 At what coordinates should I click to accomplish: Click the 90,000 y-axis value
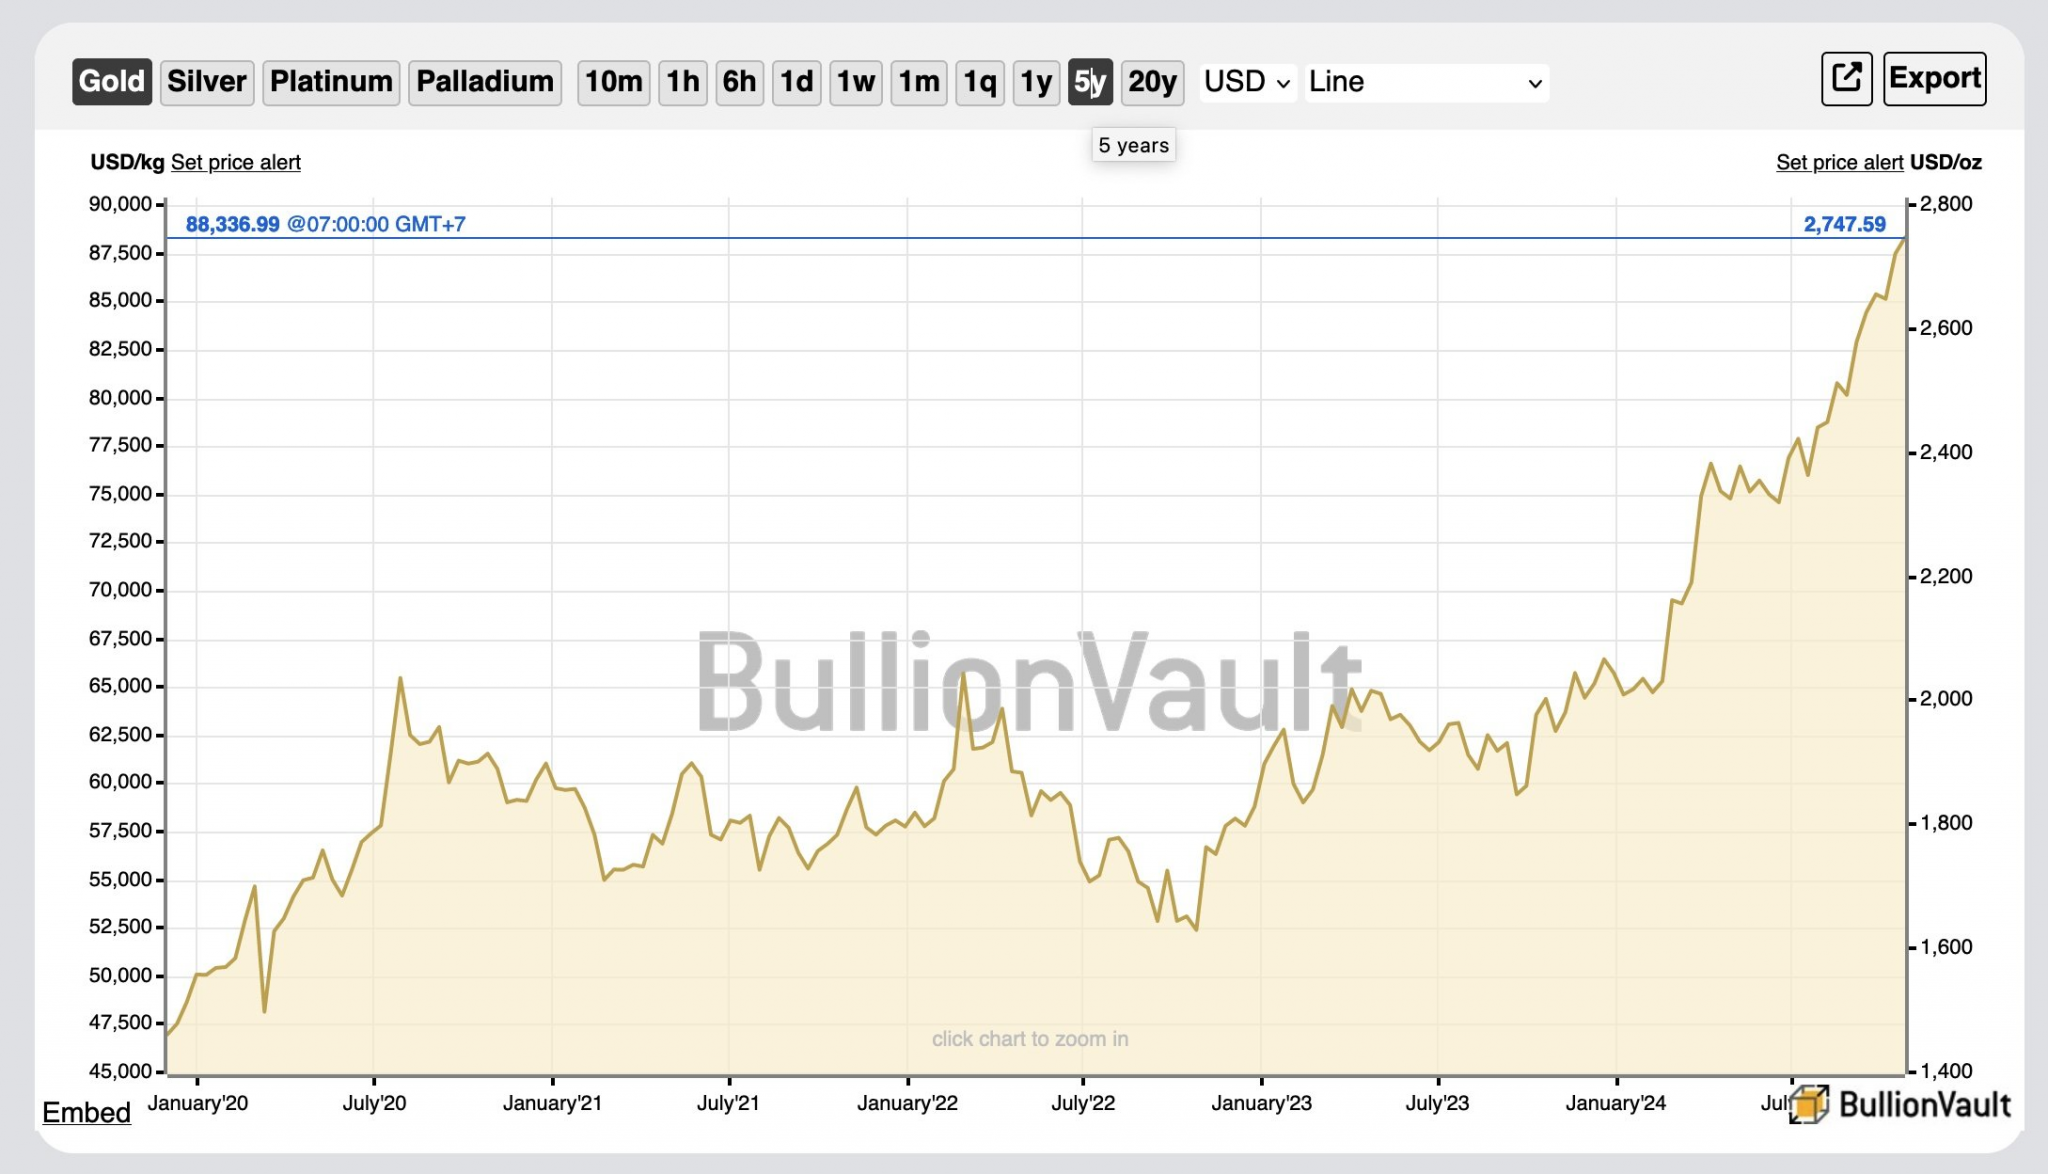pyautogui.click(x=120, y=204)
